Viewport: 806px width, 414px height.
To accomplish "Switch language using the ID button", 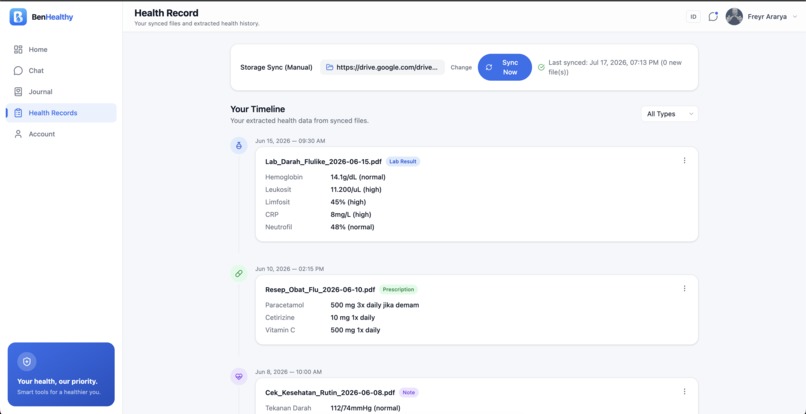I will pos(693,16).
